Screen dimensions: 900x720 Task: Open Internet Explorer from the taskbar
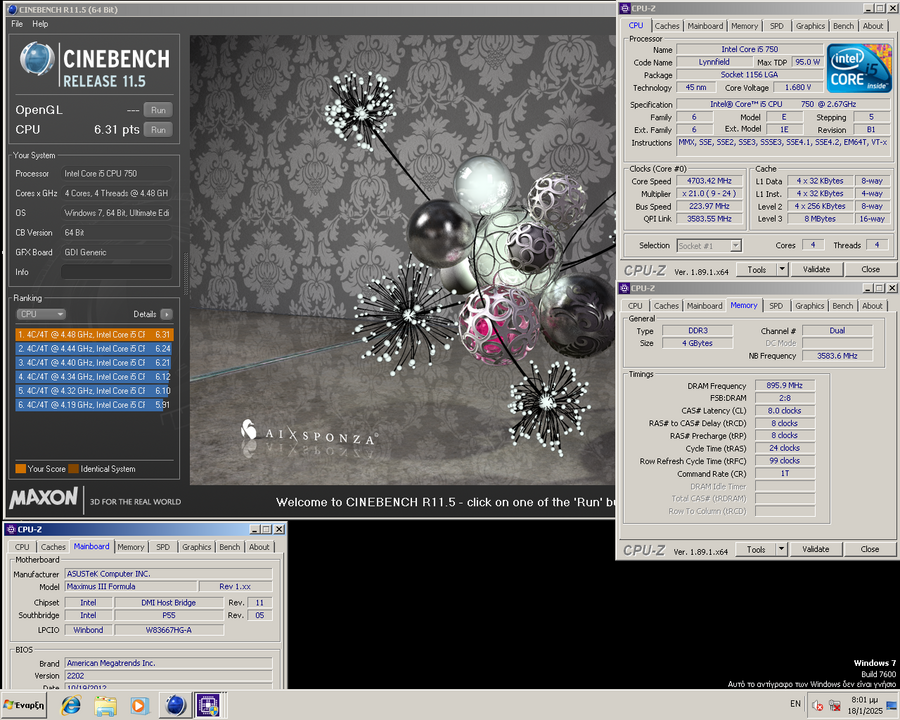71,704
